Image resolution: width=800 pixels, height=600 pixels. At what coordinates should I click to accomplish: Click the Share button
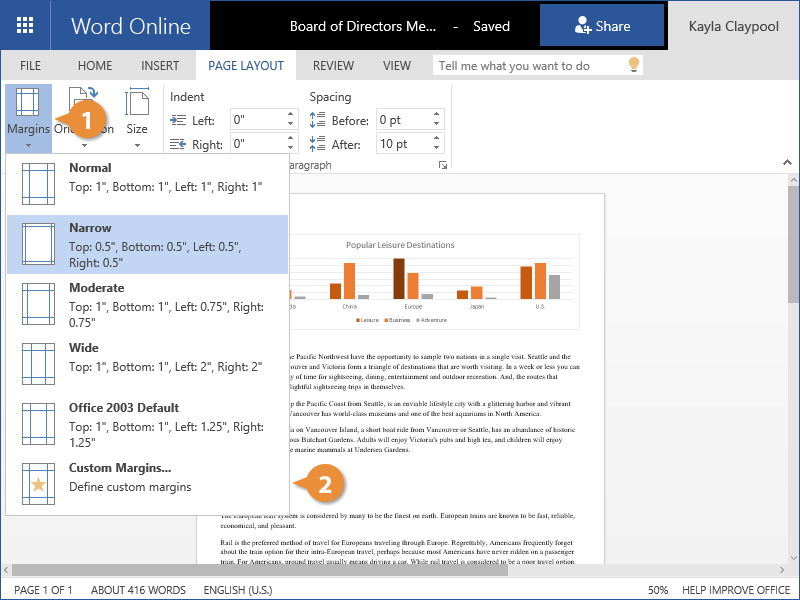coord(602,27)
